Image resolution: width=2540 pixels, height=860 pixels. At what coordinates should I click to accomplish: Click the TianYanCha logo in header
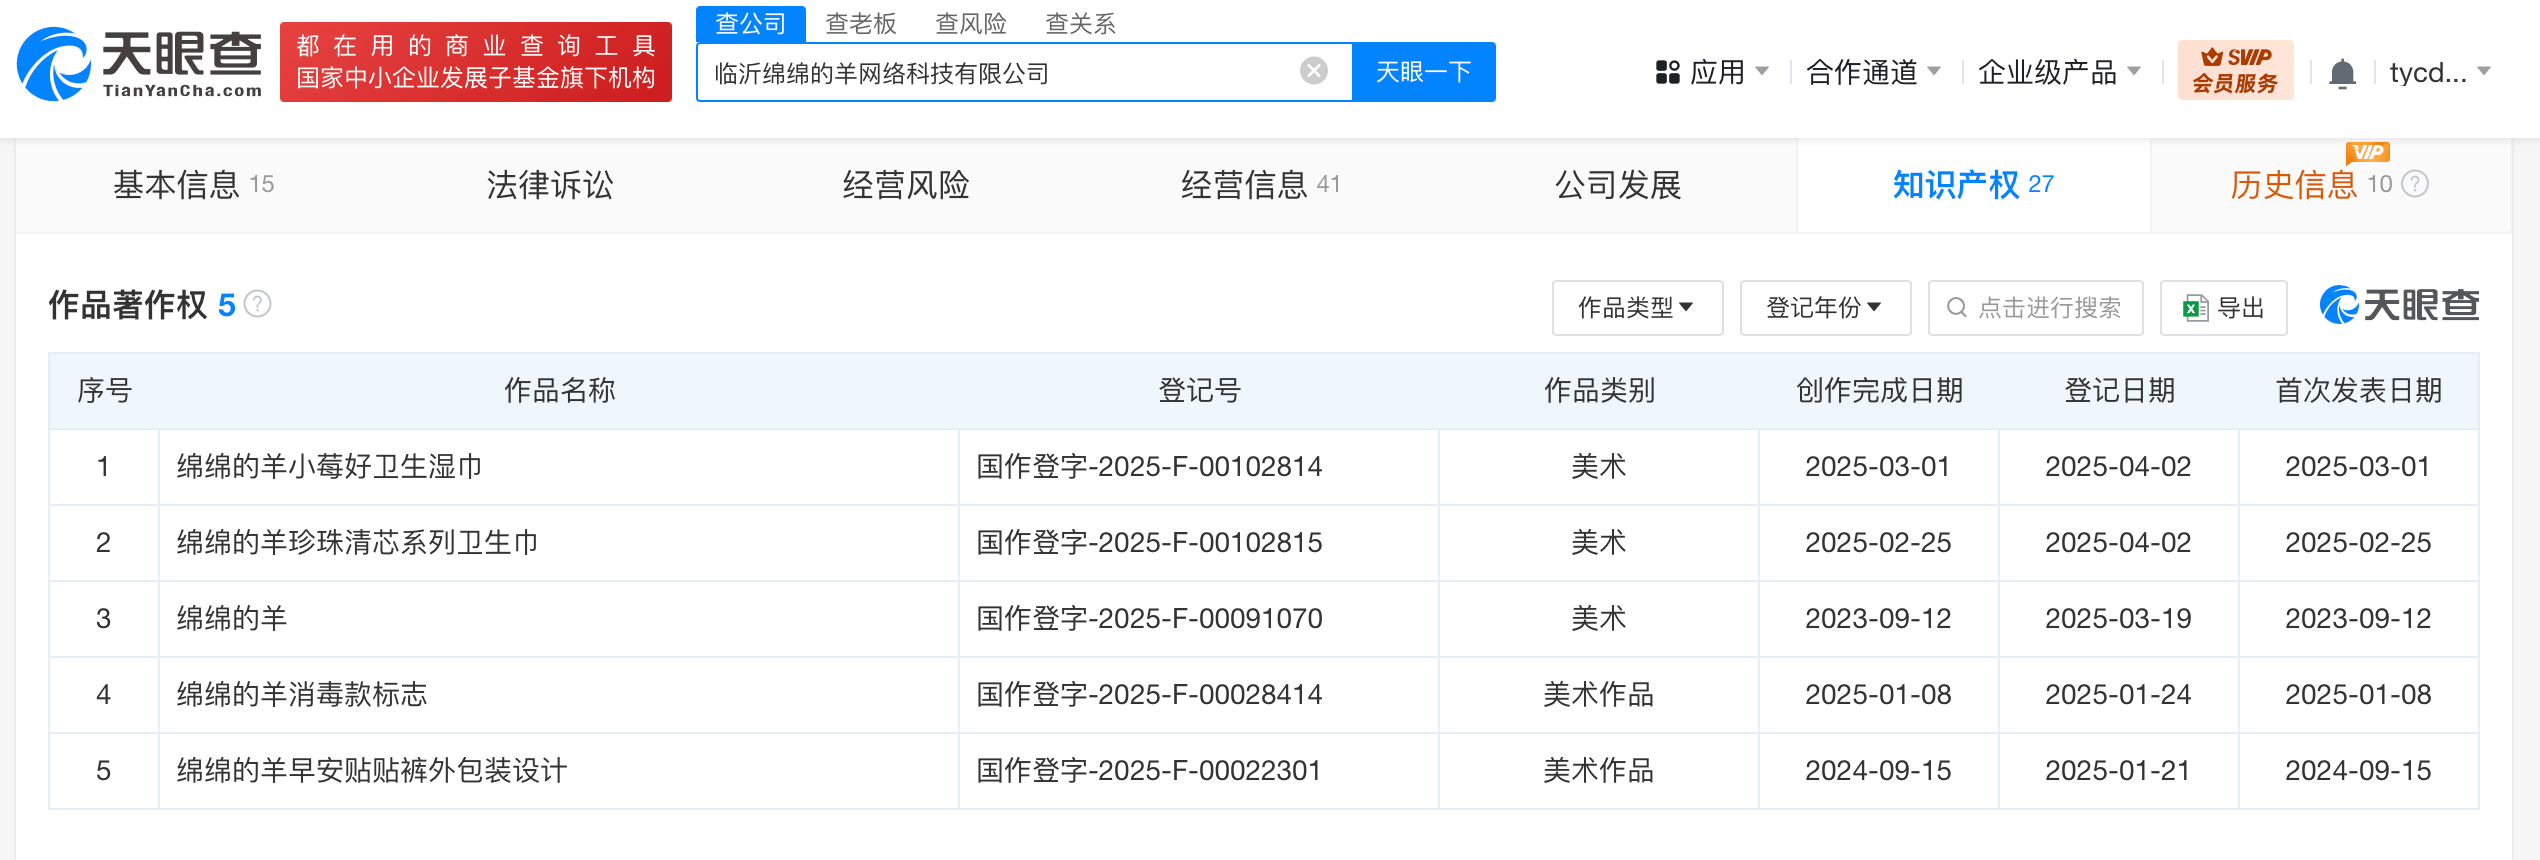click(140, 64)
